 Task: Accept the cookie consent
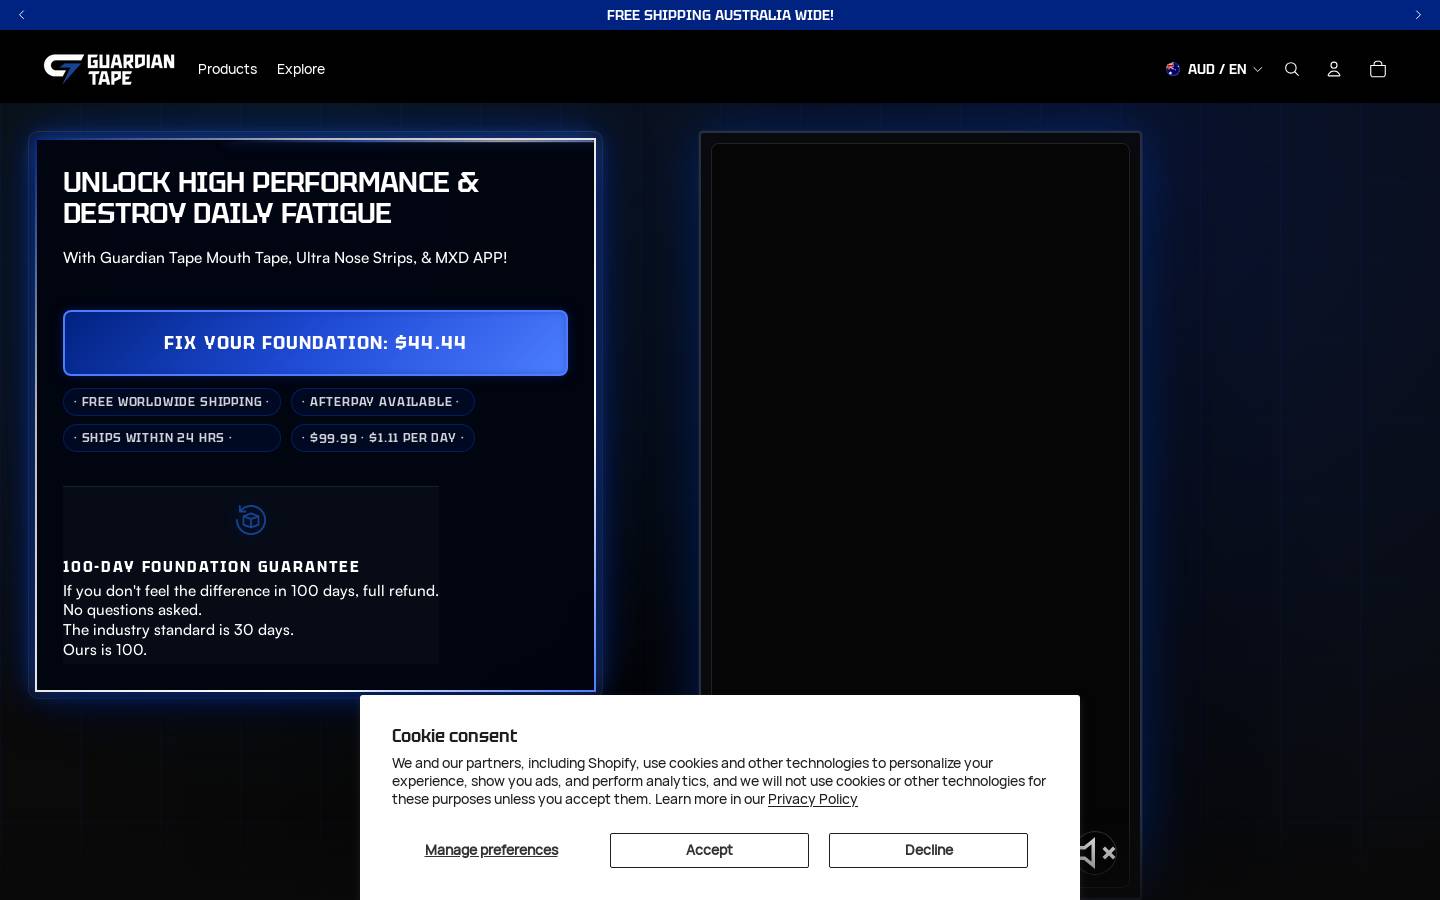click(709, 850)
